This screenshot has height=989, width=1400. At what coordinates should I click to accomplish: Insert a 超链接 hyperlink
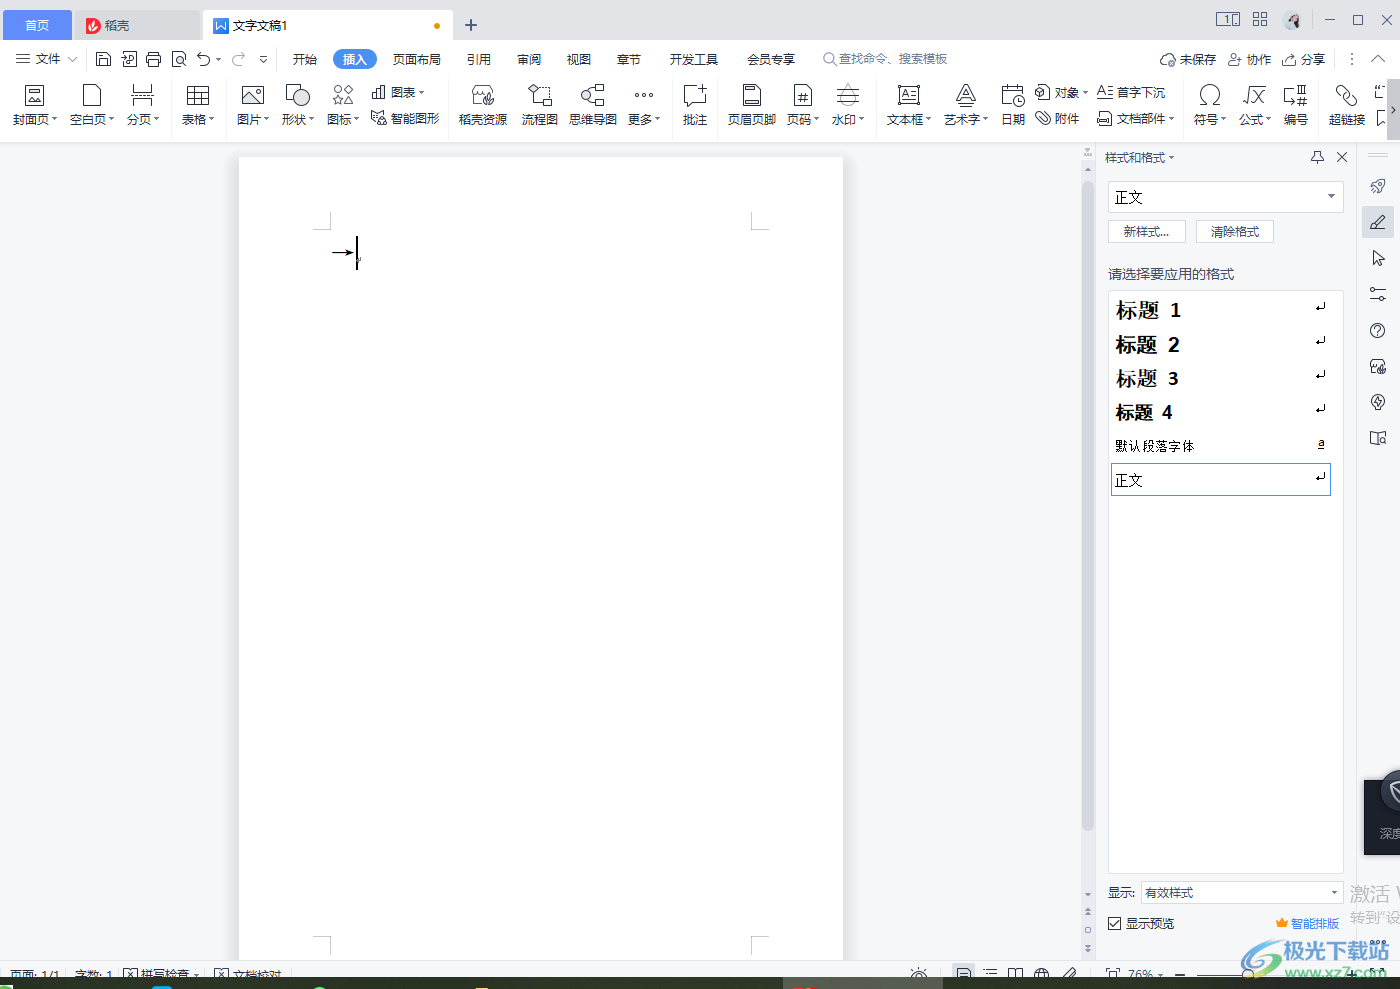[x=1346, y=105]
